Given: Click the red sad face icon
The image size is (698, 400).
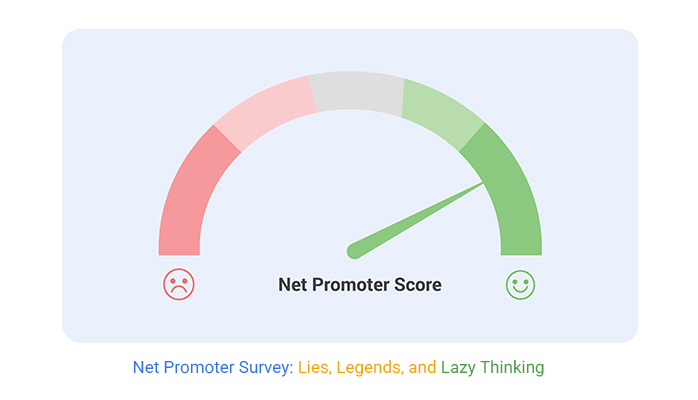Looking at the screenshot, I should click(179, 284).
